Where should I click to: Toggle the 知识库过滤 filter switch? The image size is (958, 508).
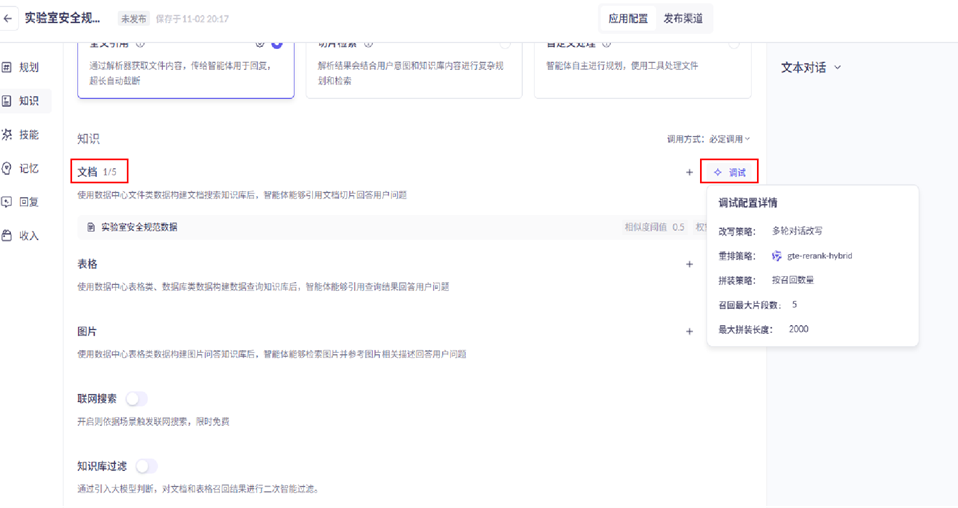[x=147, y=466]
